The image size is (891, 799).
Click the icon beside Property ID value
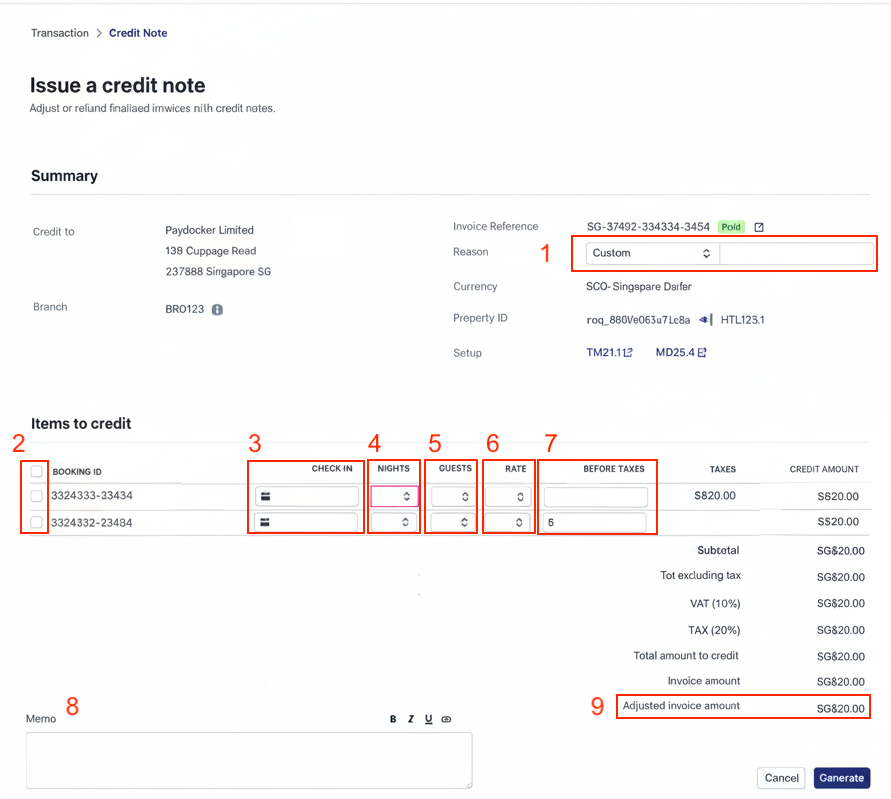pyautogui.click(x=705, y=320)
